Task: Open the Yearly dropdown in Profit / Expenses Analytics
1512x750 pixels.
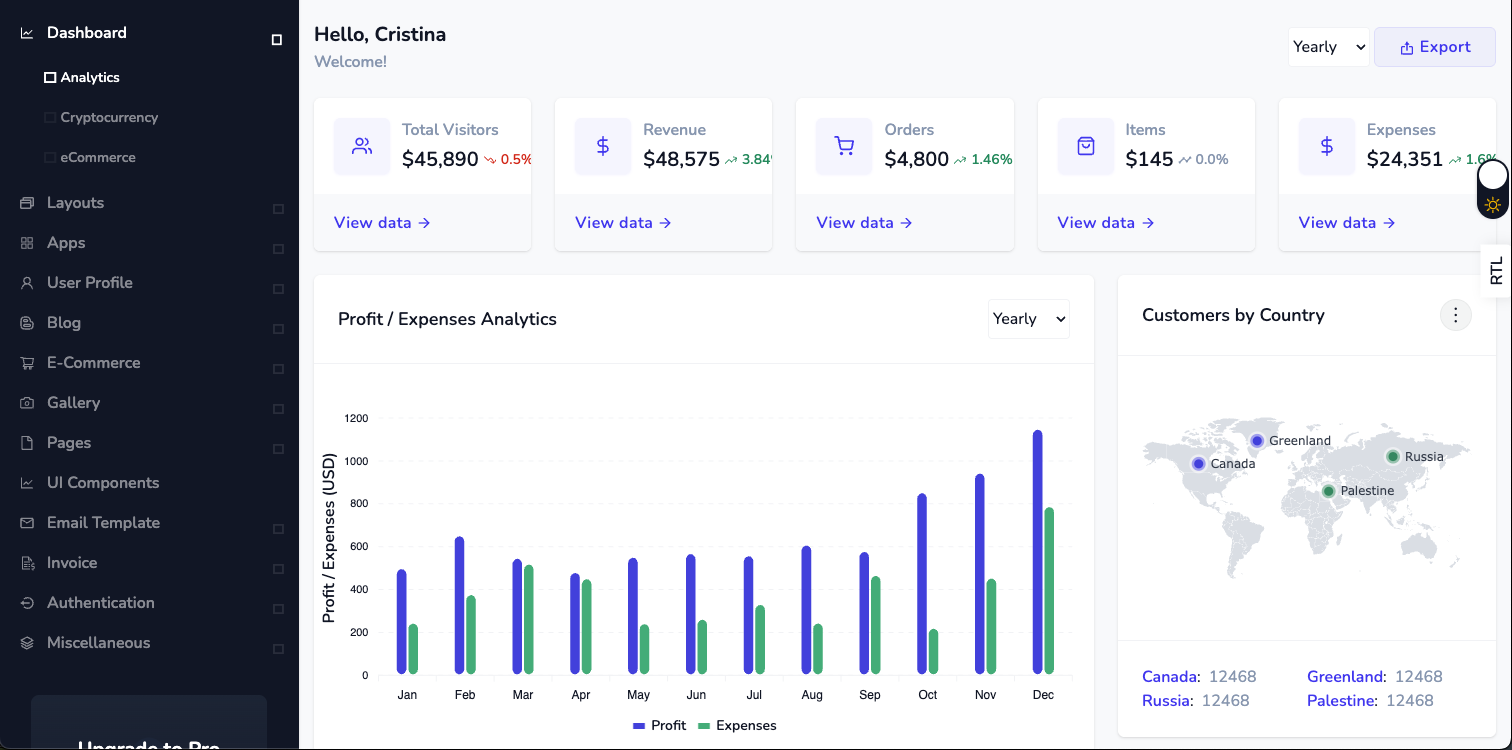Action: click(x=1028, y=319)
